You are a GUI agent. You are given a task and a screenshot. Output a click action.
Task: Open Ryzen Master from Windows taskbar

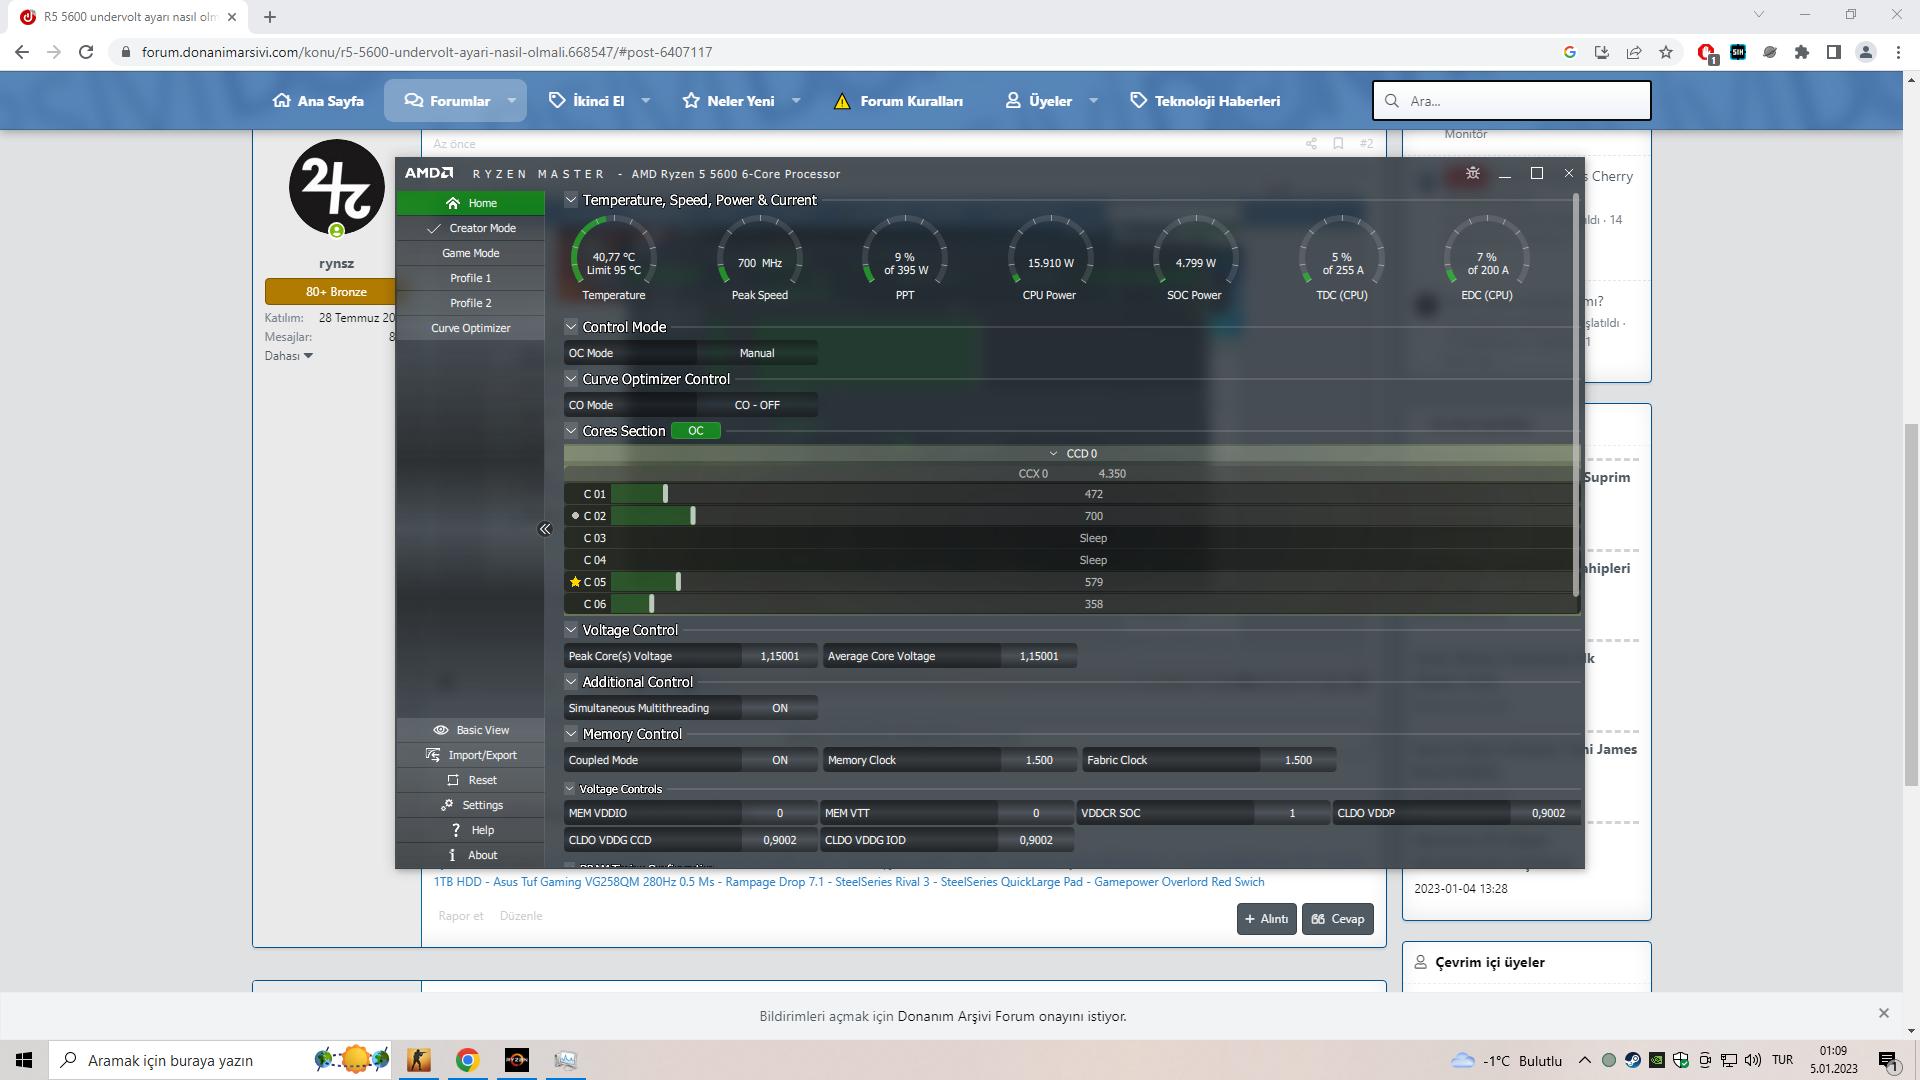click(x=517, y=1060)
